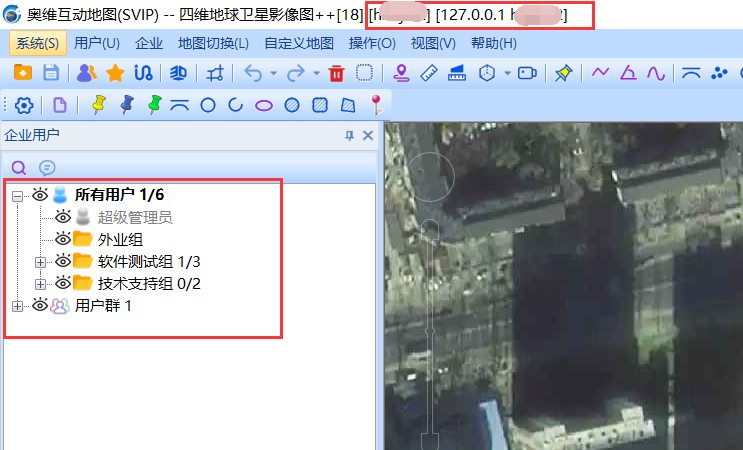The image size is (743, 450).
Task: Click the magnifier search icon in user panel
Action: pos(19,167)
